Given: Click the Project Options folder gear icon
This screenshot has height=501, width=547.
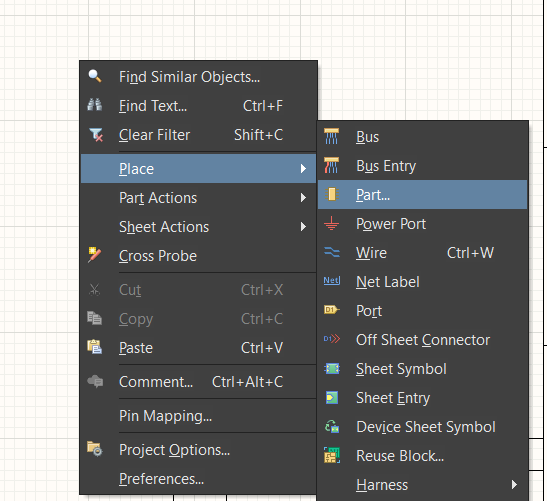Looking at the screenshot, I should pos(95,449).
